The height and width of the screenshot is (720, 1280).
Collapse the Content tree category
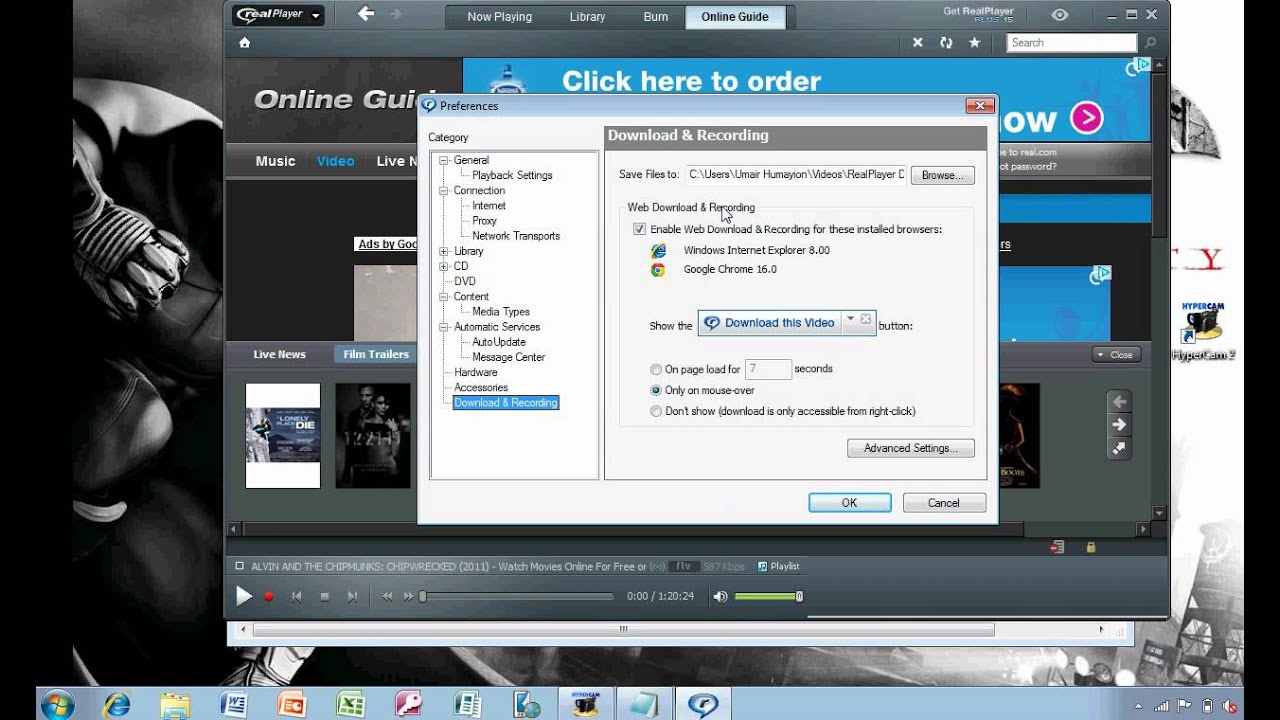pyautogui.click(x=444, y=296)
